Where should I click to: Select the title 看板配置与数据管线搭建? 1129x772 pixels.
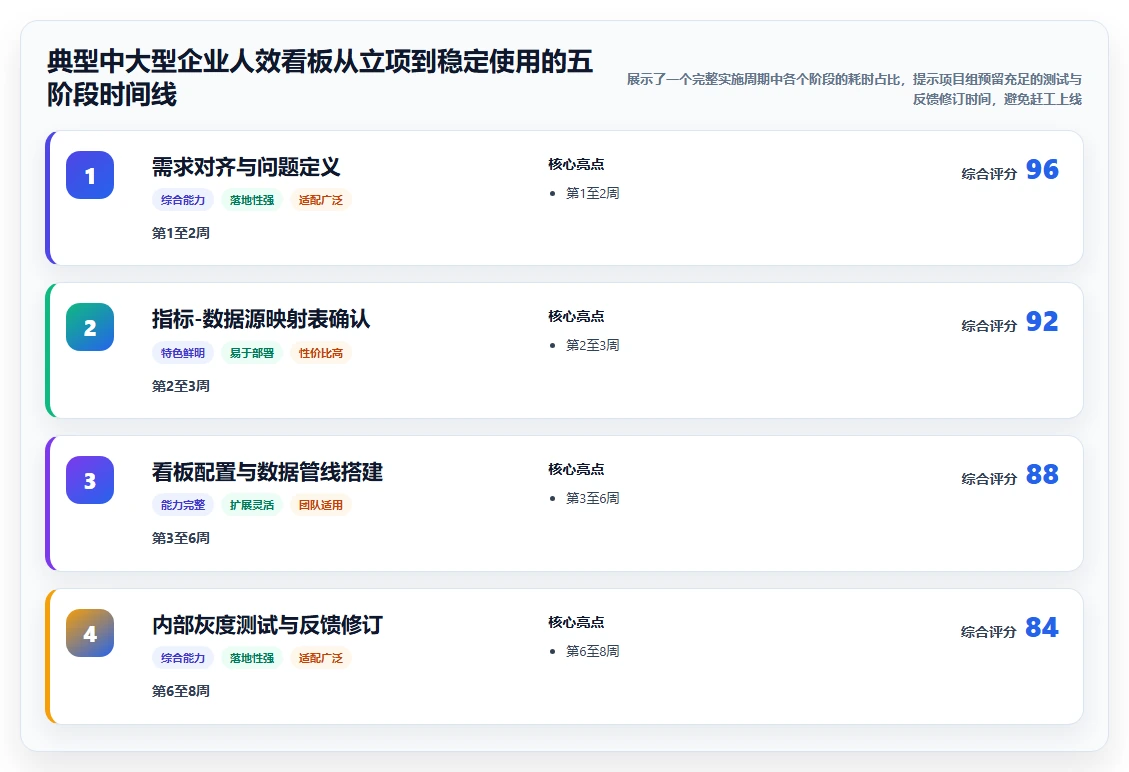[267, 472]
